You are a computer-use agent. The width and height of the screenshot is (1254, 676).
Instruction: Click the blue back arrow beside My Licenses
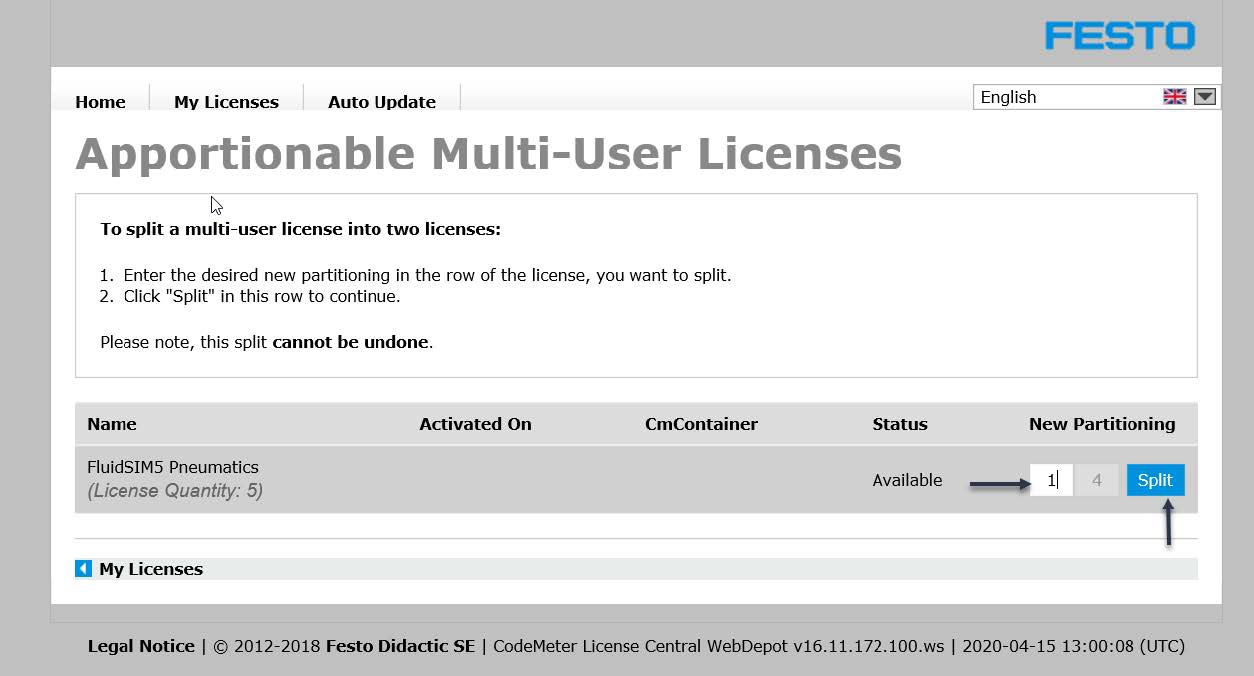pos(83,569)
